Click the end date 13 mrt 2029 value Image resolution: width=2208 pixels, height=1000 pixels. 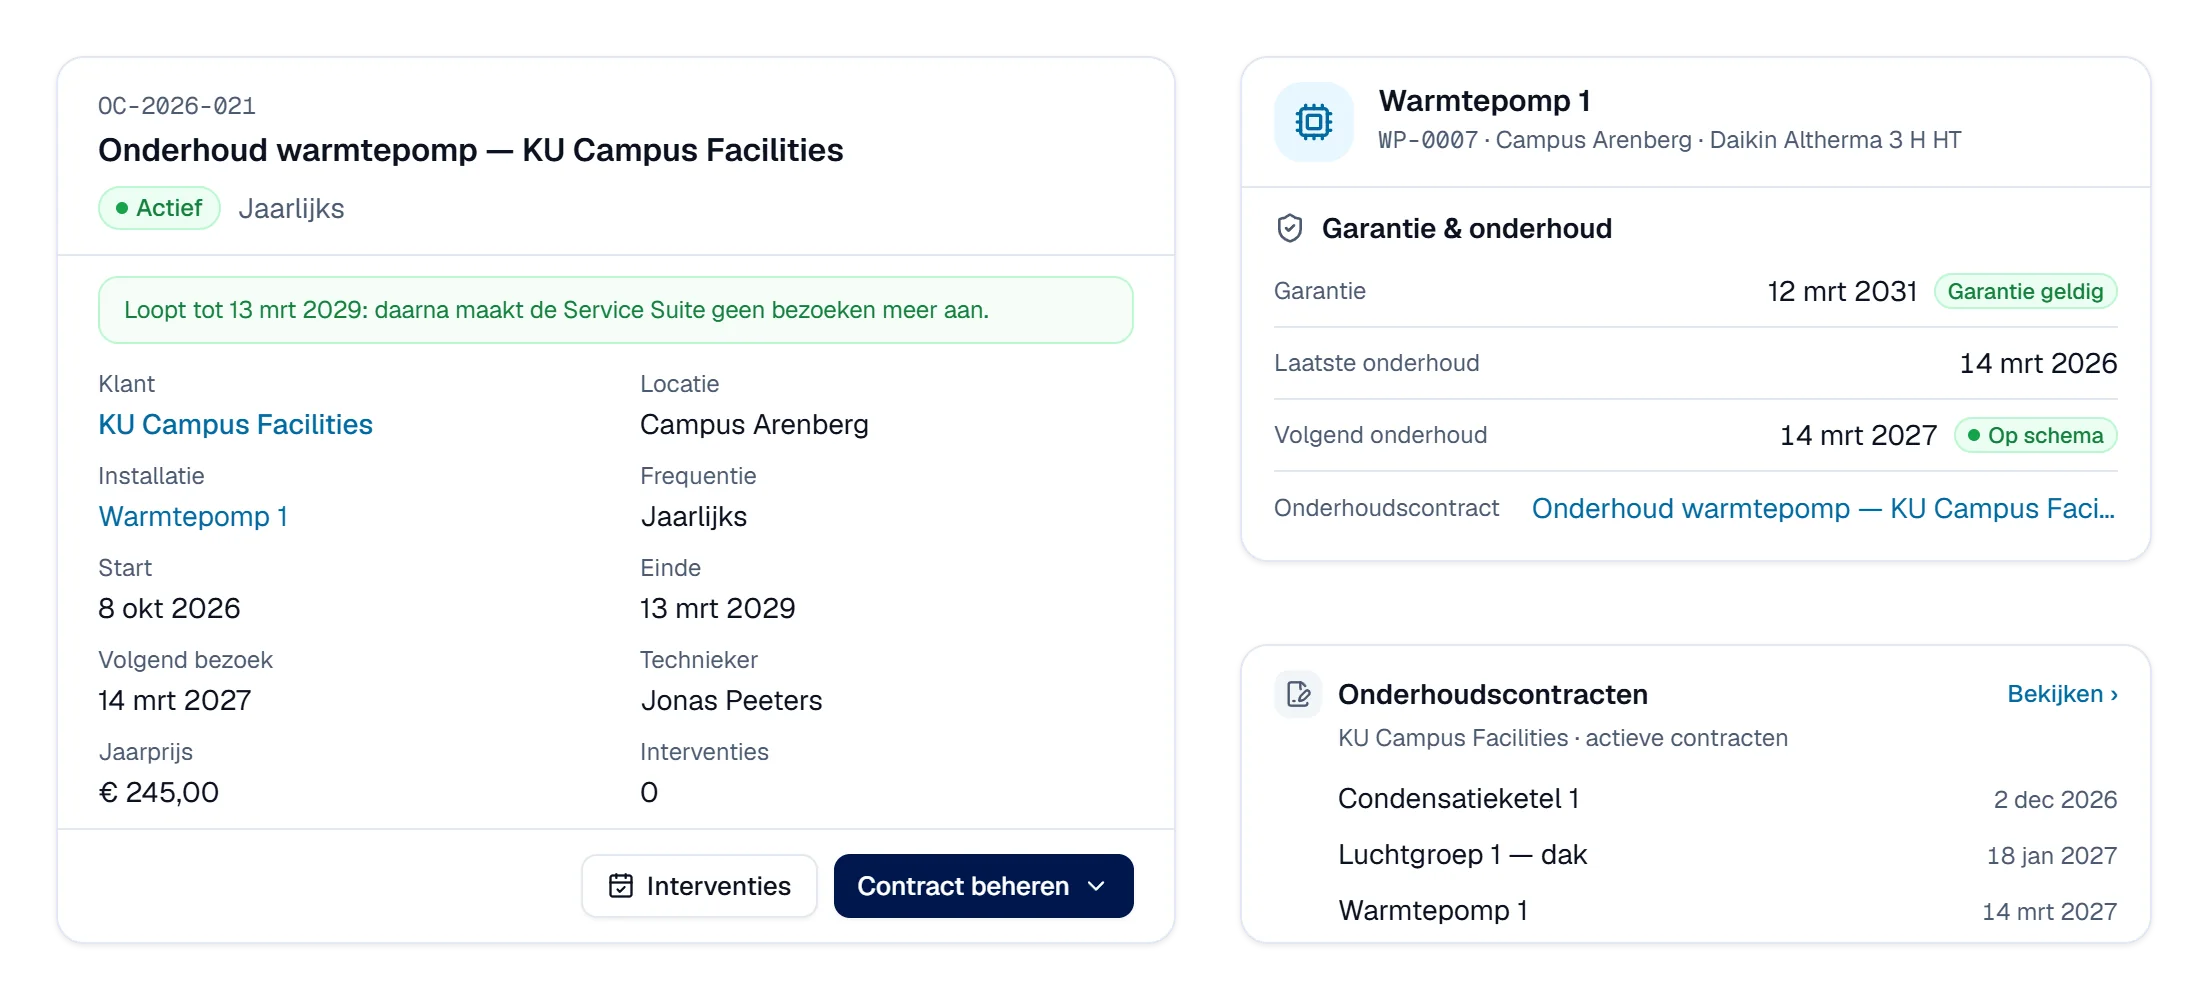[x=717, y=608]
